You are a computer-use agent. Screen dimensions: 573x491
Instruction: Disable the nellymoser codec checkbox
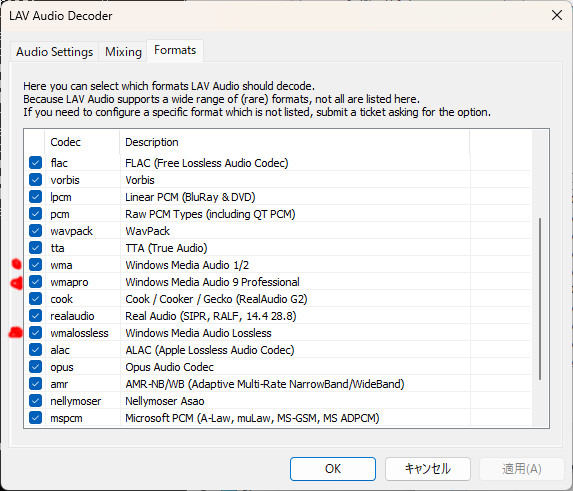[35, 401]
